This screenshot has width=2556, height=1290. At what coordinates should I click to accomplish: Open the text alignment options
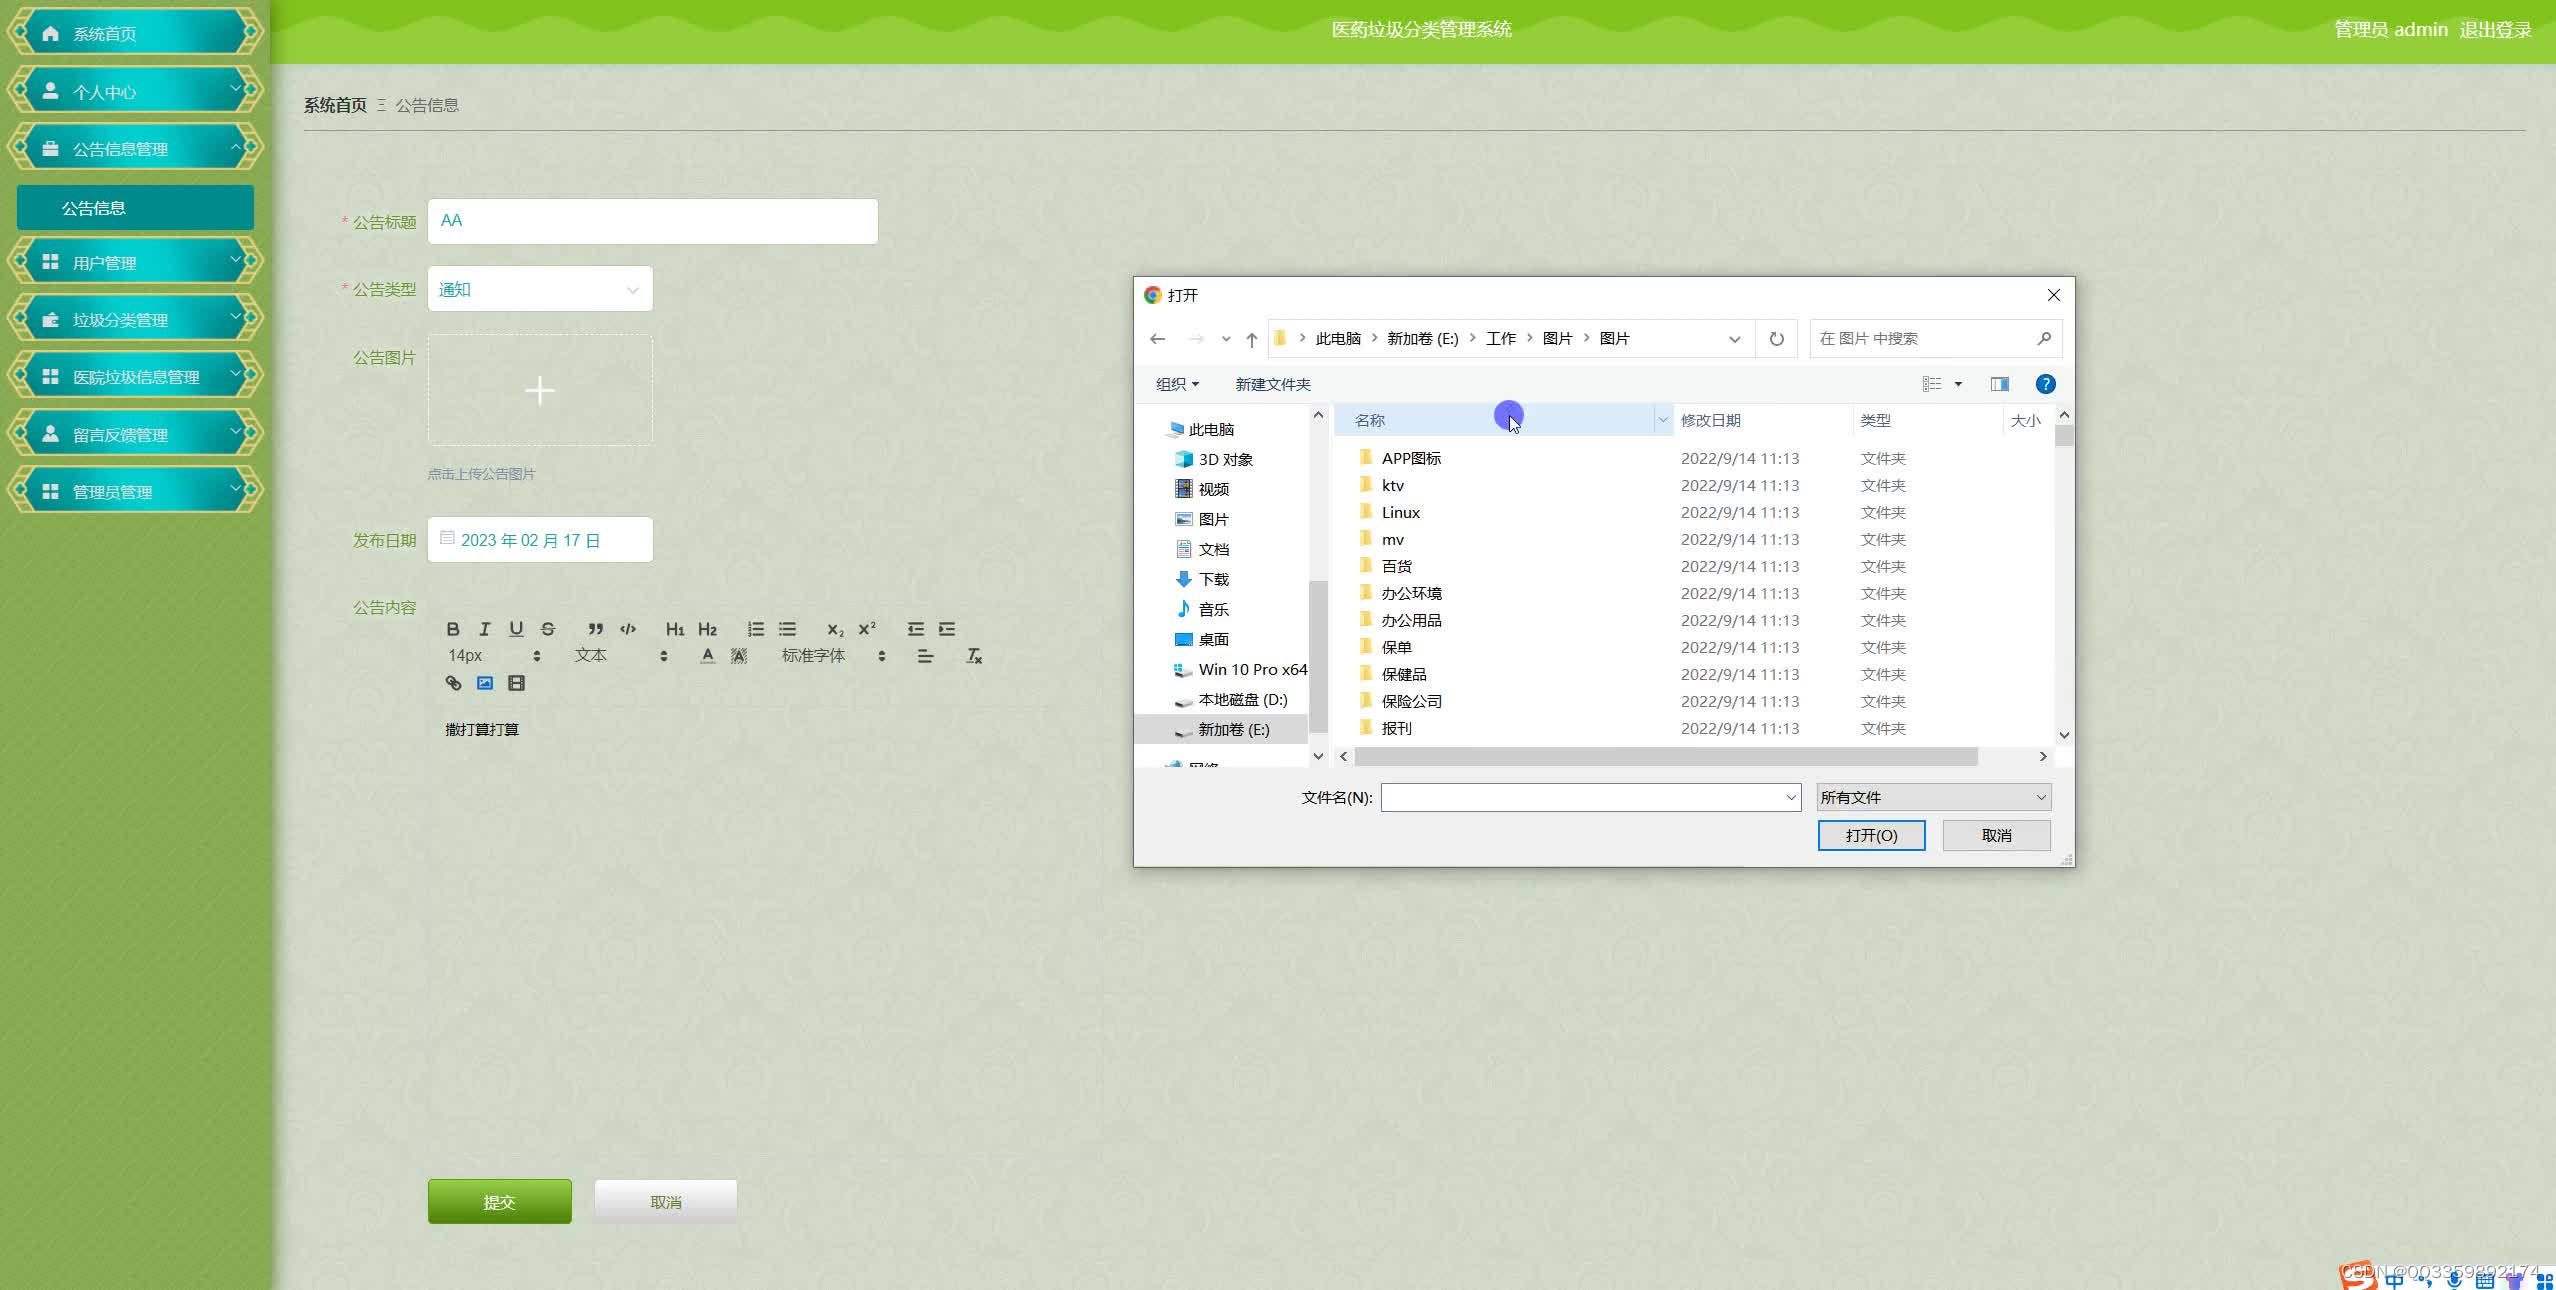click(925, 656)
